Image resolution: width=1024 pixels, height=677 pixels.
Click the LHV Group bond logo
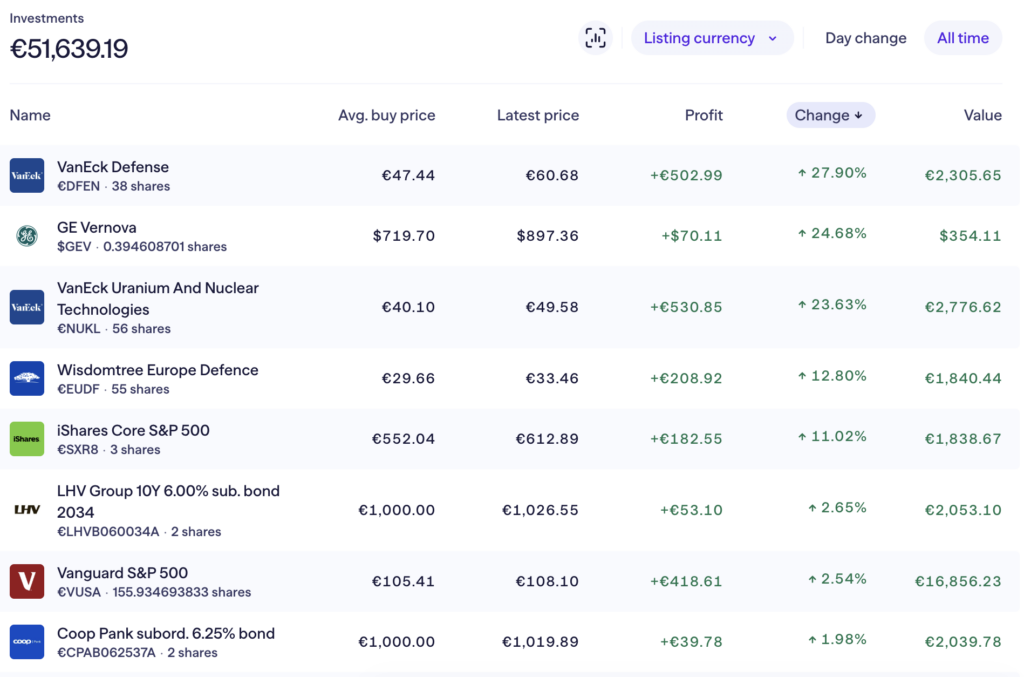27,510
